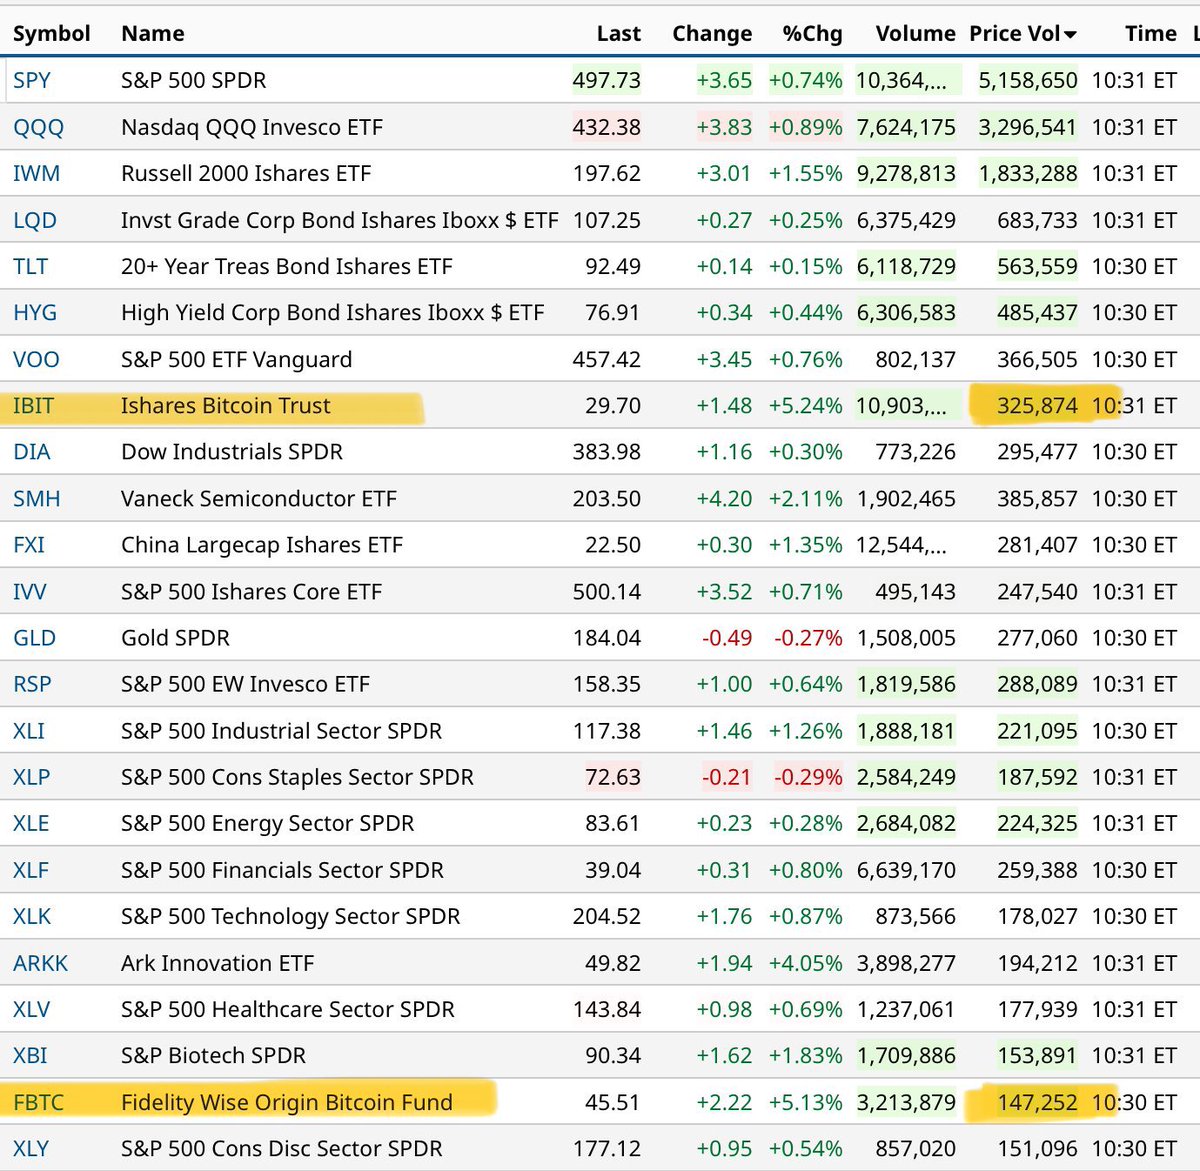Open the SMH symbol link
This screenshot has height=1171, width=1200.
(37, 498)
